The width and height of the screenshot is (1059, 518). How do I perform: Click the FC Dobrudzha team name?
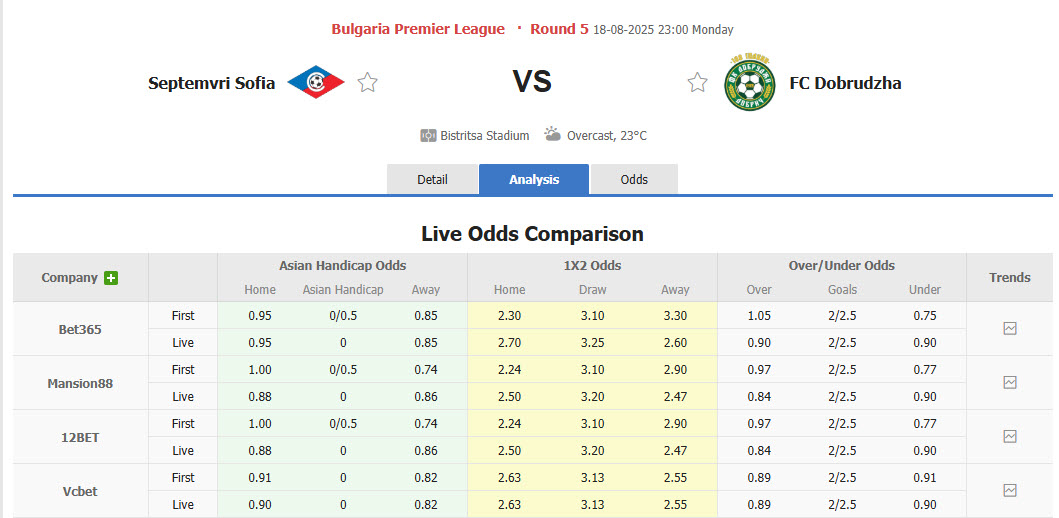[x=845, y=83]
